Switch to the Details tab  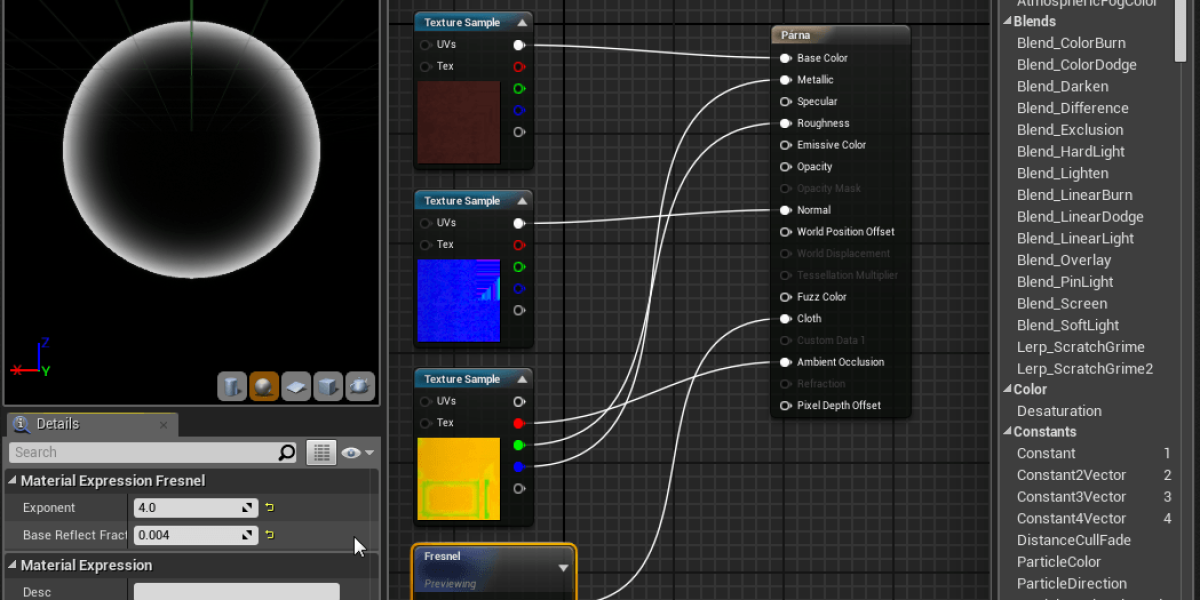pos(57,424)
